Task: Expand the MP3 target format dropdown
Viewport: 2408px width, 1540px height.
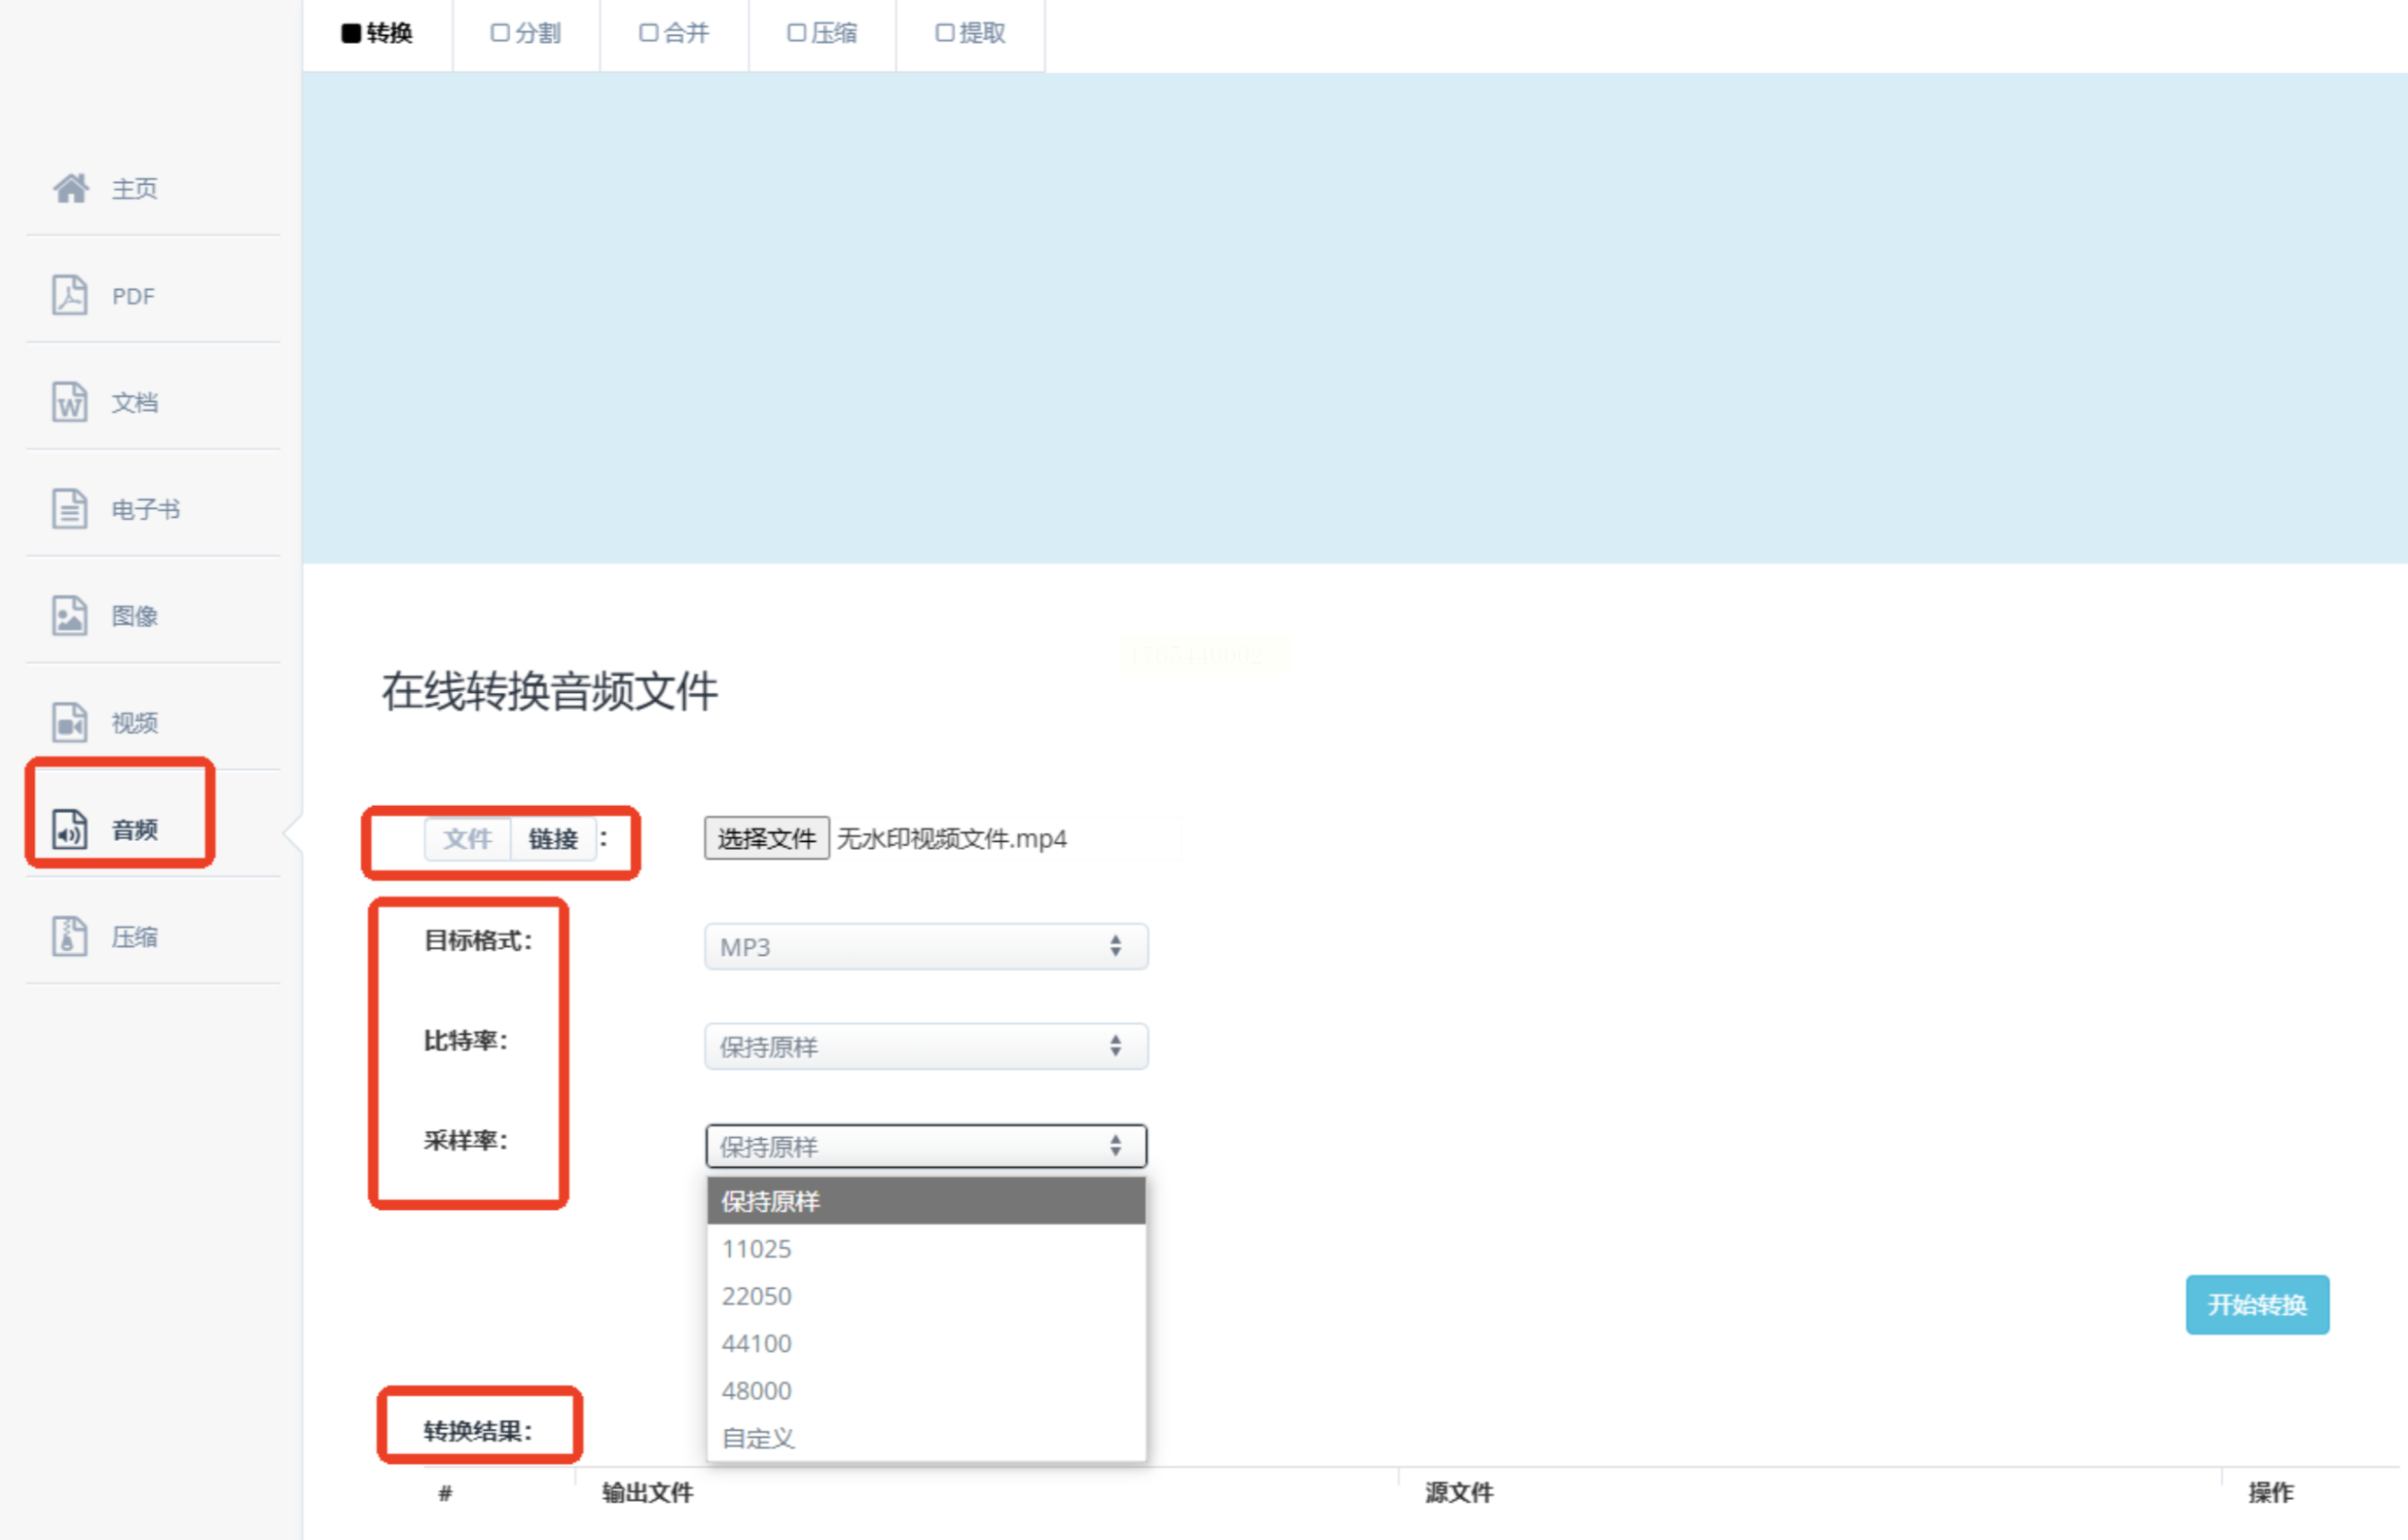Action: click(925, 946)
